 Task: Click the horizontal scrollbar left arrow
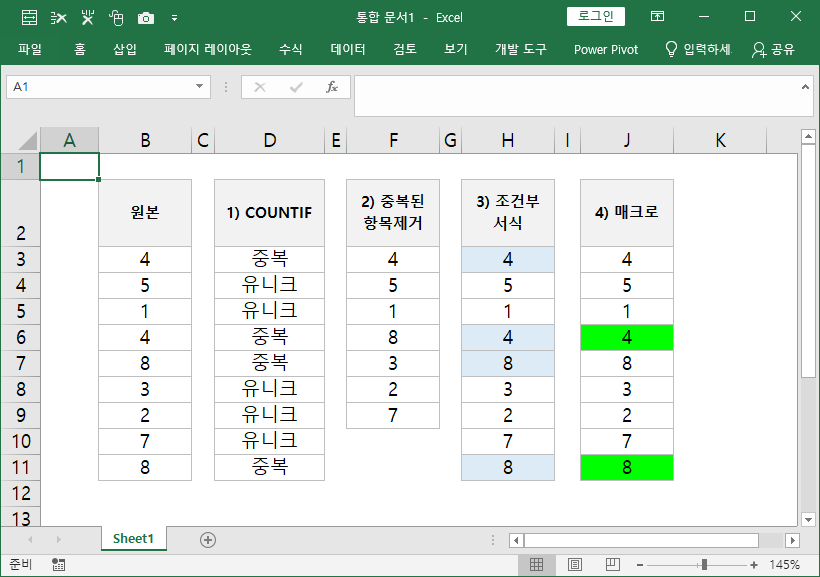[517, 540]
